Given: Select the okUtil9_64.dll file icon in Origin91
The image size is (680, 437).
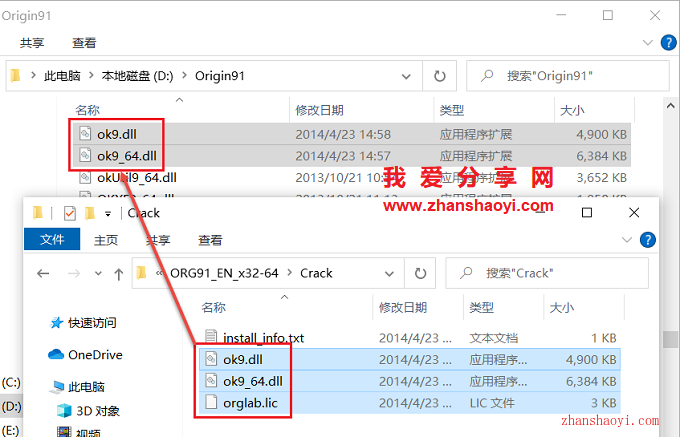Looking at the screenshot, I should point(85,177).
